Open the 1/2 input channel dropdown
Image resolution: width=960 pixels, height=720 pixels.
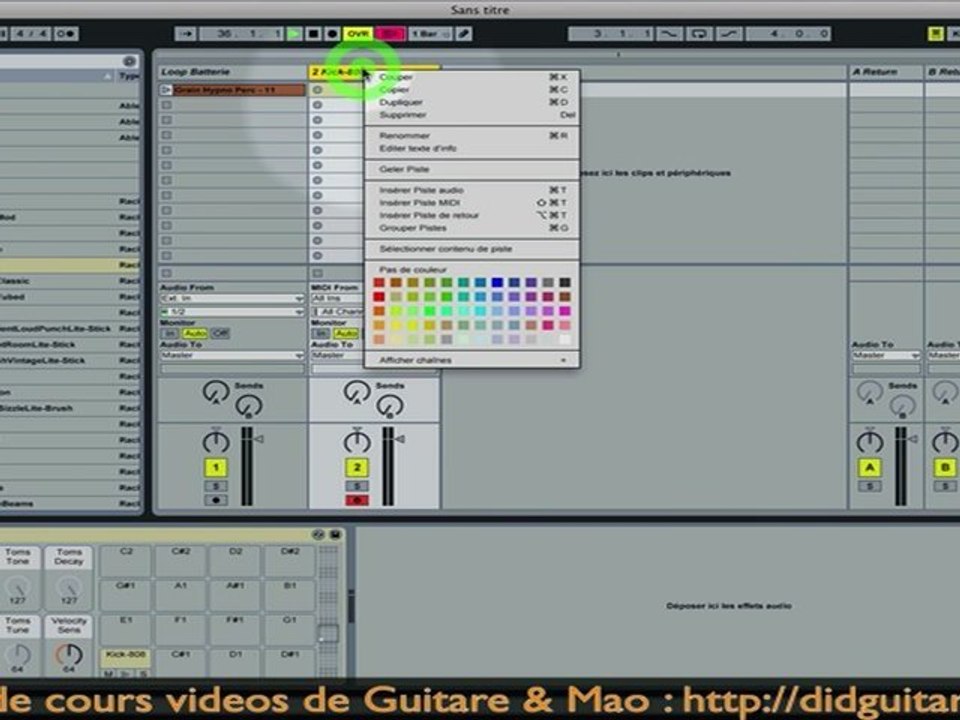click(x=232, y=312)
